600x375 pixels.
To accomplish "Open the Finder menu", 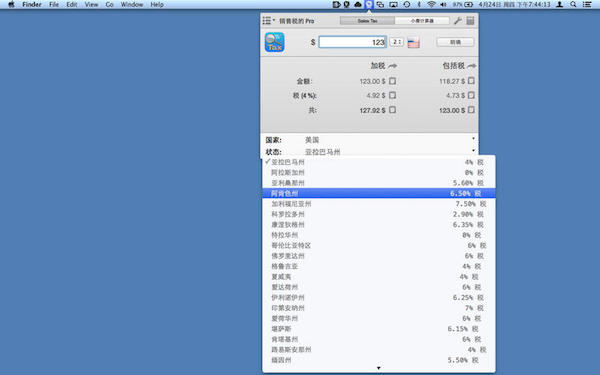I will (x=32, y=5).
